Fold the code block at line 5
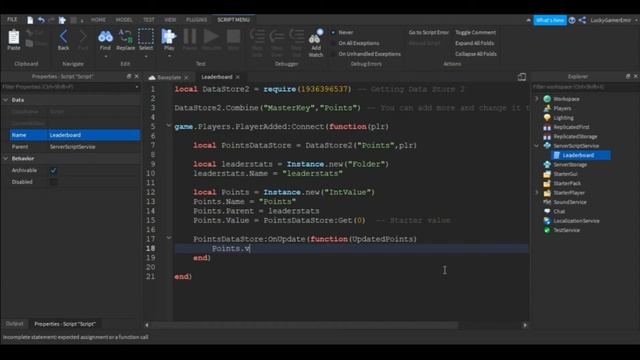Viewport: 640px width, 360px height. click(x=168, y=126)
